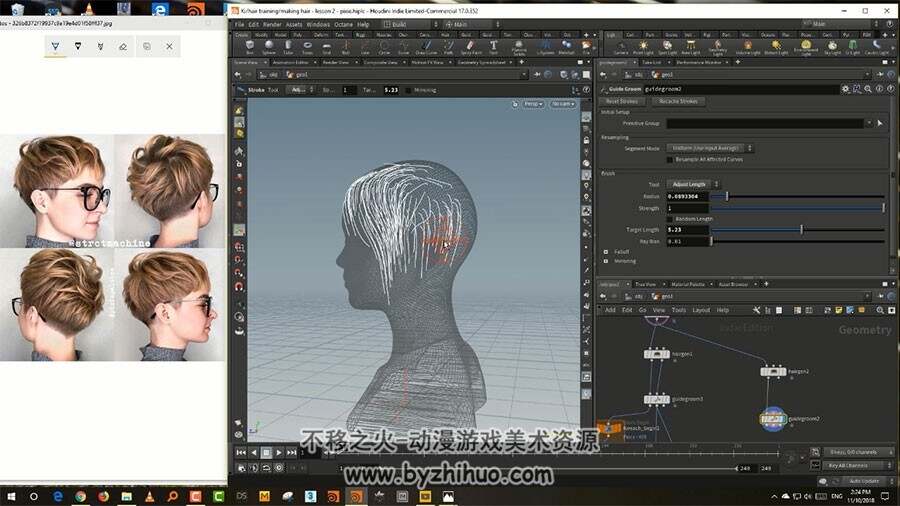Viewport: 900px width, 506px height.
Task: Click network editor search magnifier icon
Action: click(880, 310)
